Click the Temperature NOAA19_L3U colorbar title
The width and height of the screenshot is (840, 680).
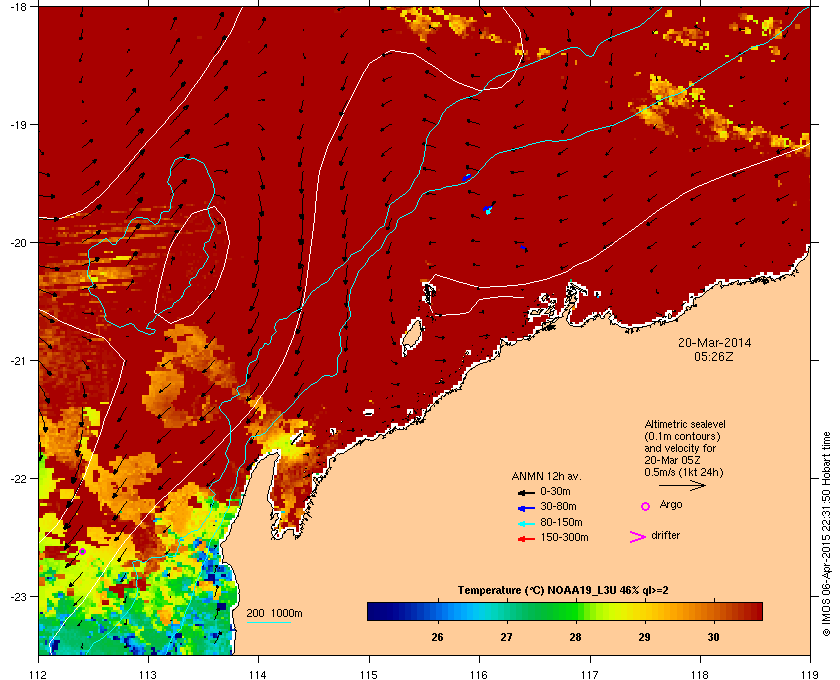[563, 591]
